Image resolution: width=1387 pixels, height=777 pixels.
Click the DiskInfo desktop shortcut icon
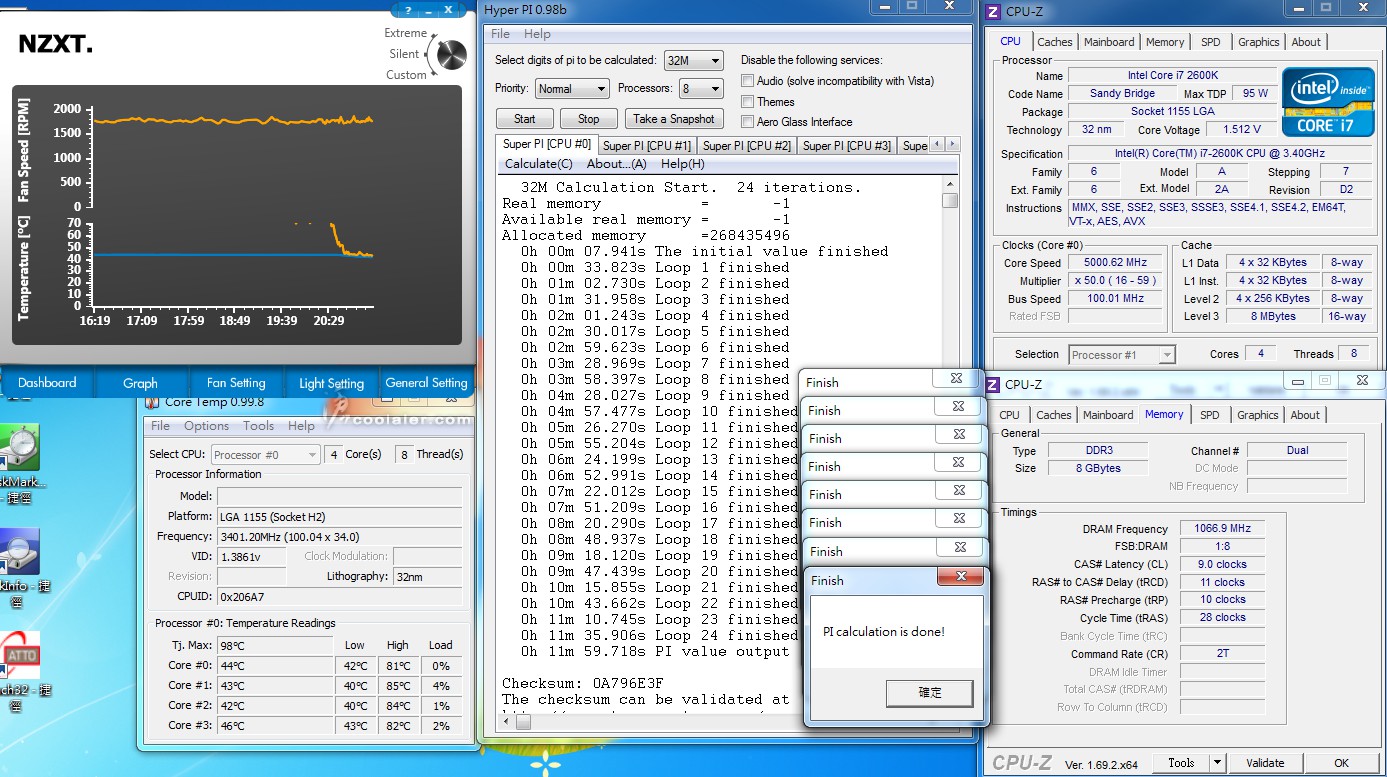19,552
